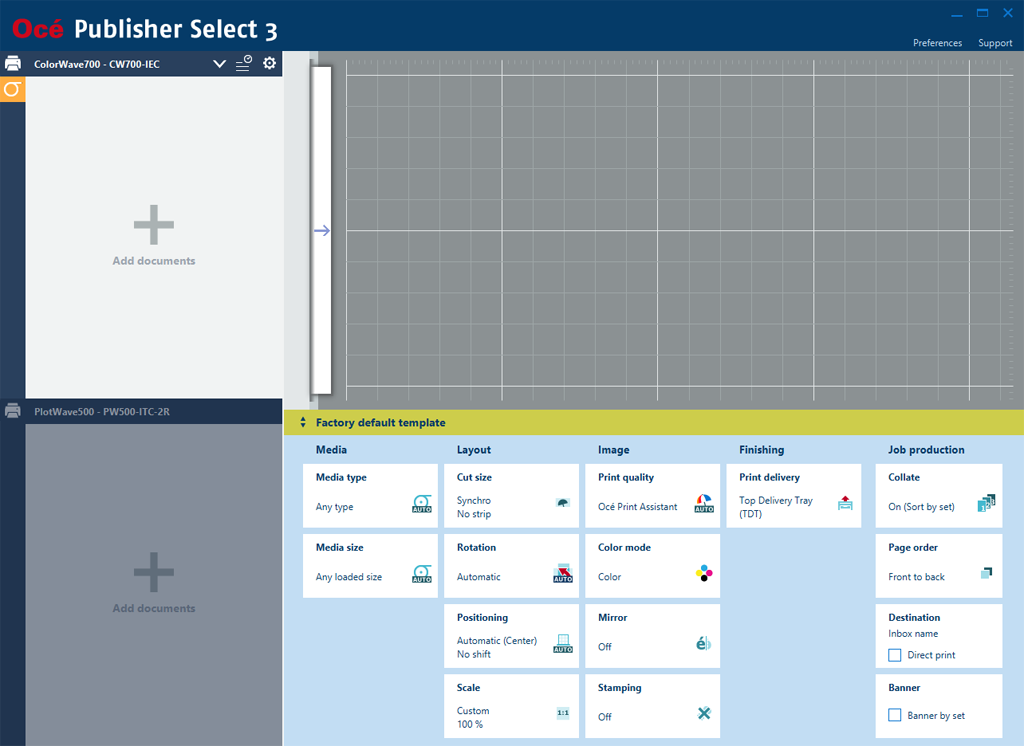Open the Stamping setting tile
Image resolution: width=1024 pixels, height=746 pixels.
[x=652, y=705]
